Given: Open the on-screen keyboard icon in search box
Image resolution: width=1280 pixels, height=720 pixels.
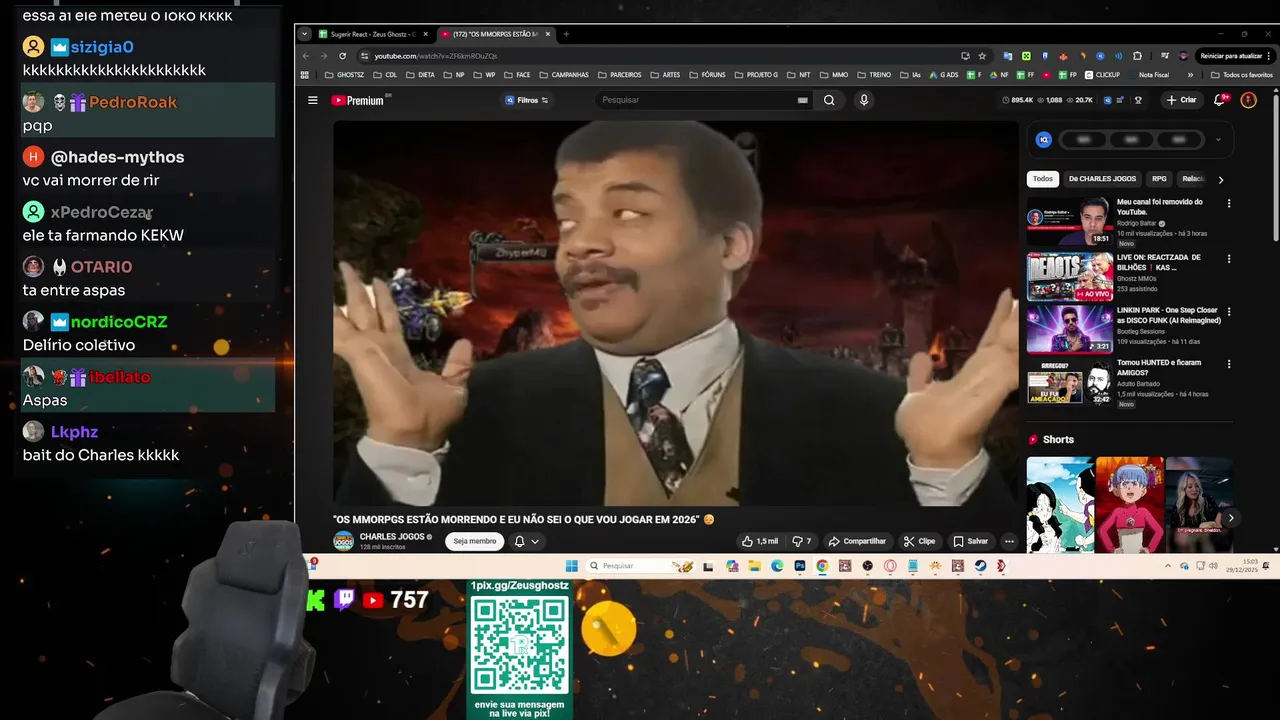Looking at the screenshot, I should click(x=802, y=100).
